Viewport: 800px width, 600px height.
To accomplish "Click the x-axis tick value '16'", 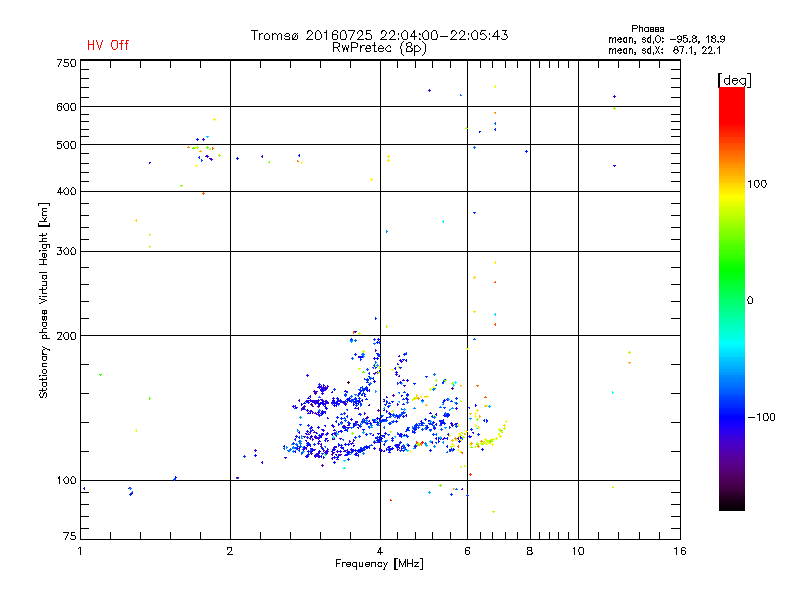I will tap(680, 551).
